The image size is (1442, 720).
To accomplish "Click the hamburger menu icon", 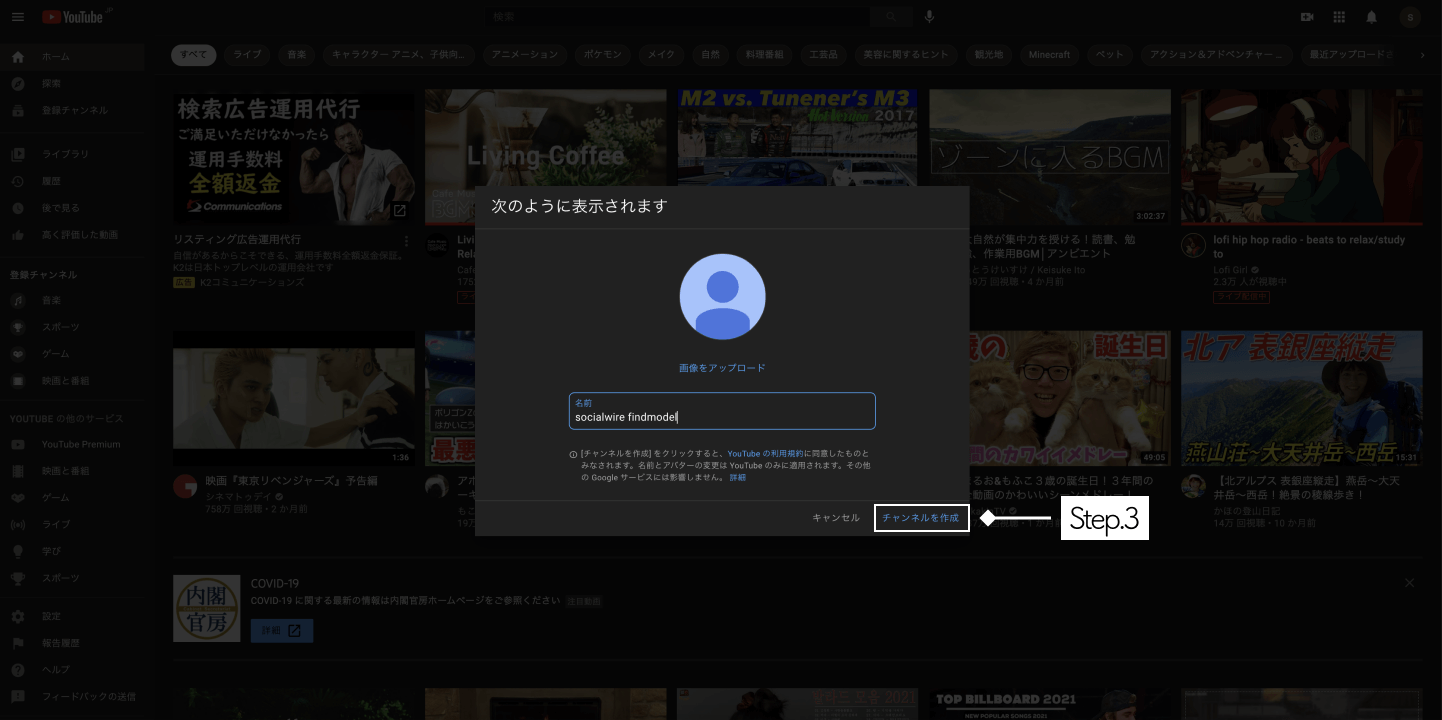I will coord(18,16).
